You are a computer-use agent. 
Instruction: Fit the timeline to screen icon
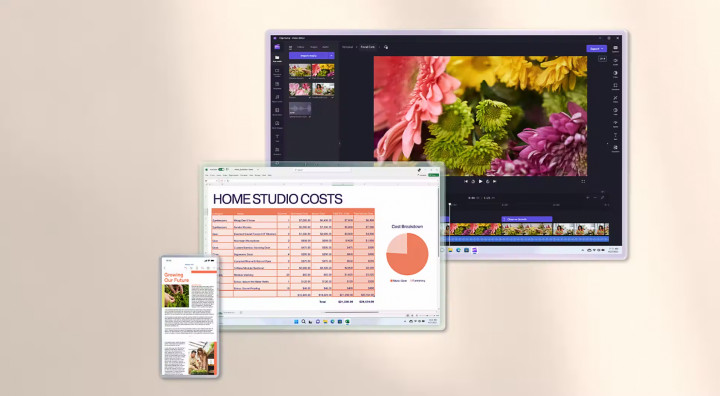point(602,198)
